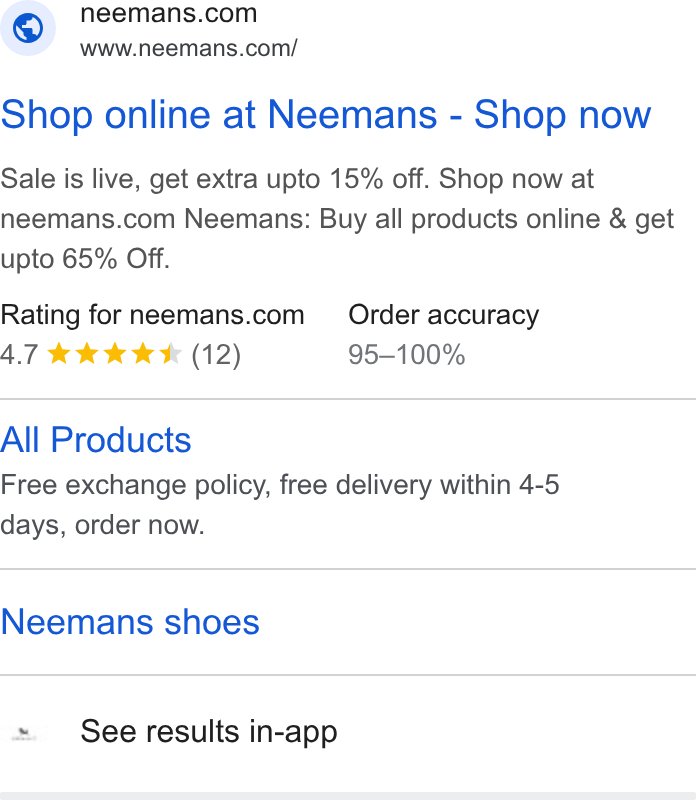The image size is (696, 800).
Task: Click the upto 65% Off text
Action: coord(85,259)
